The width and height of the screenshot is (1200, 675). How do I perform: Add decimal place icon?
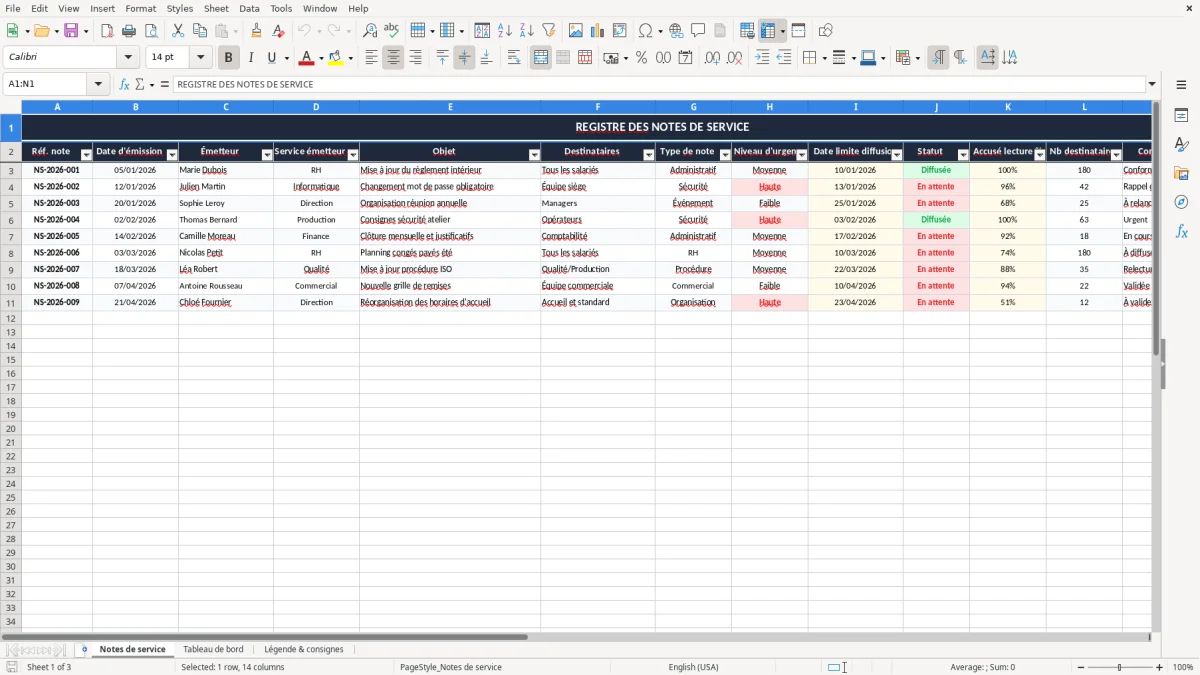click(x=712, y=58)
